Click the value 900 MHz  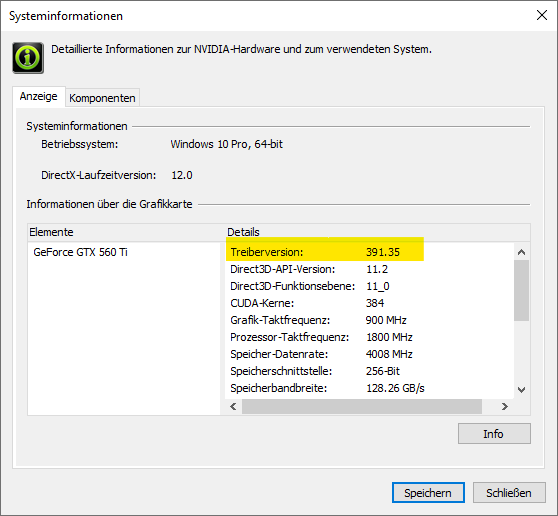click(386, 320)
